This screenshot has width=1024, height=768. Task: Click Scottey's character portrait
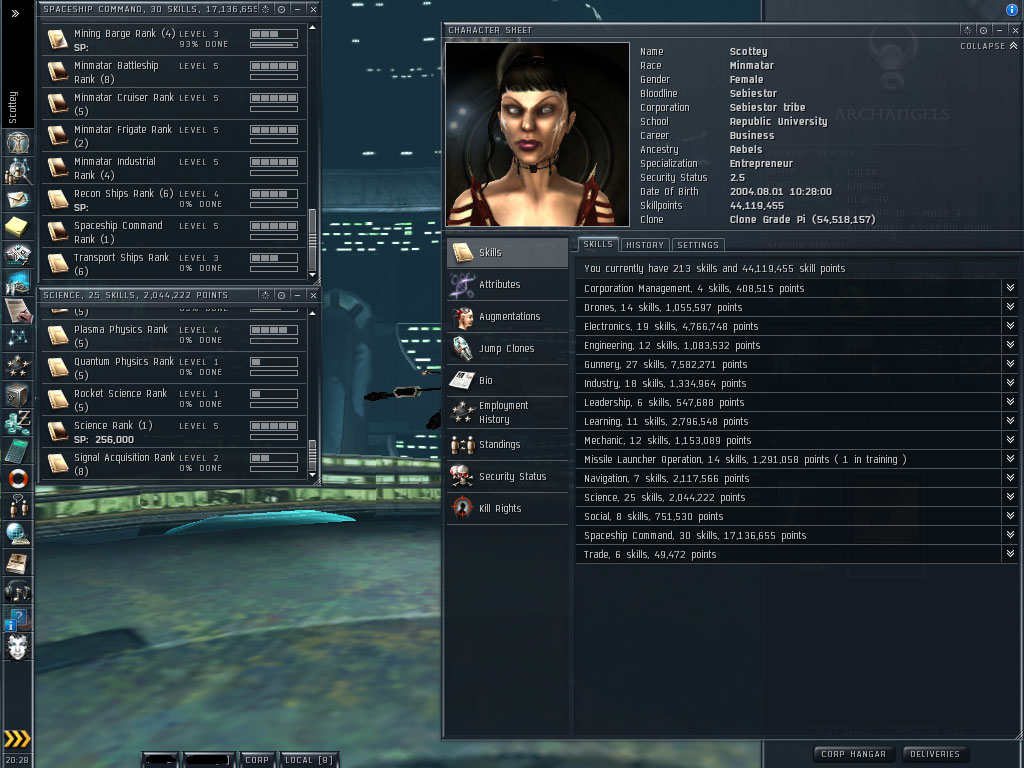(537, 135)
